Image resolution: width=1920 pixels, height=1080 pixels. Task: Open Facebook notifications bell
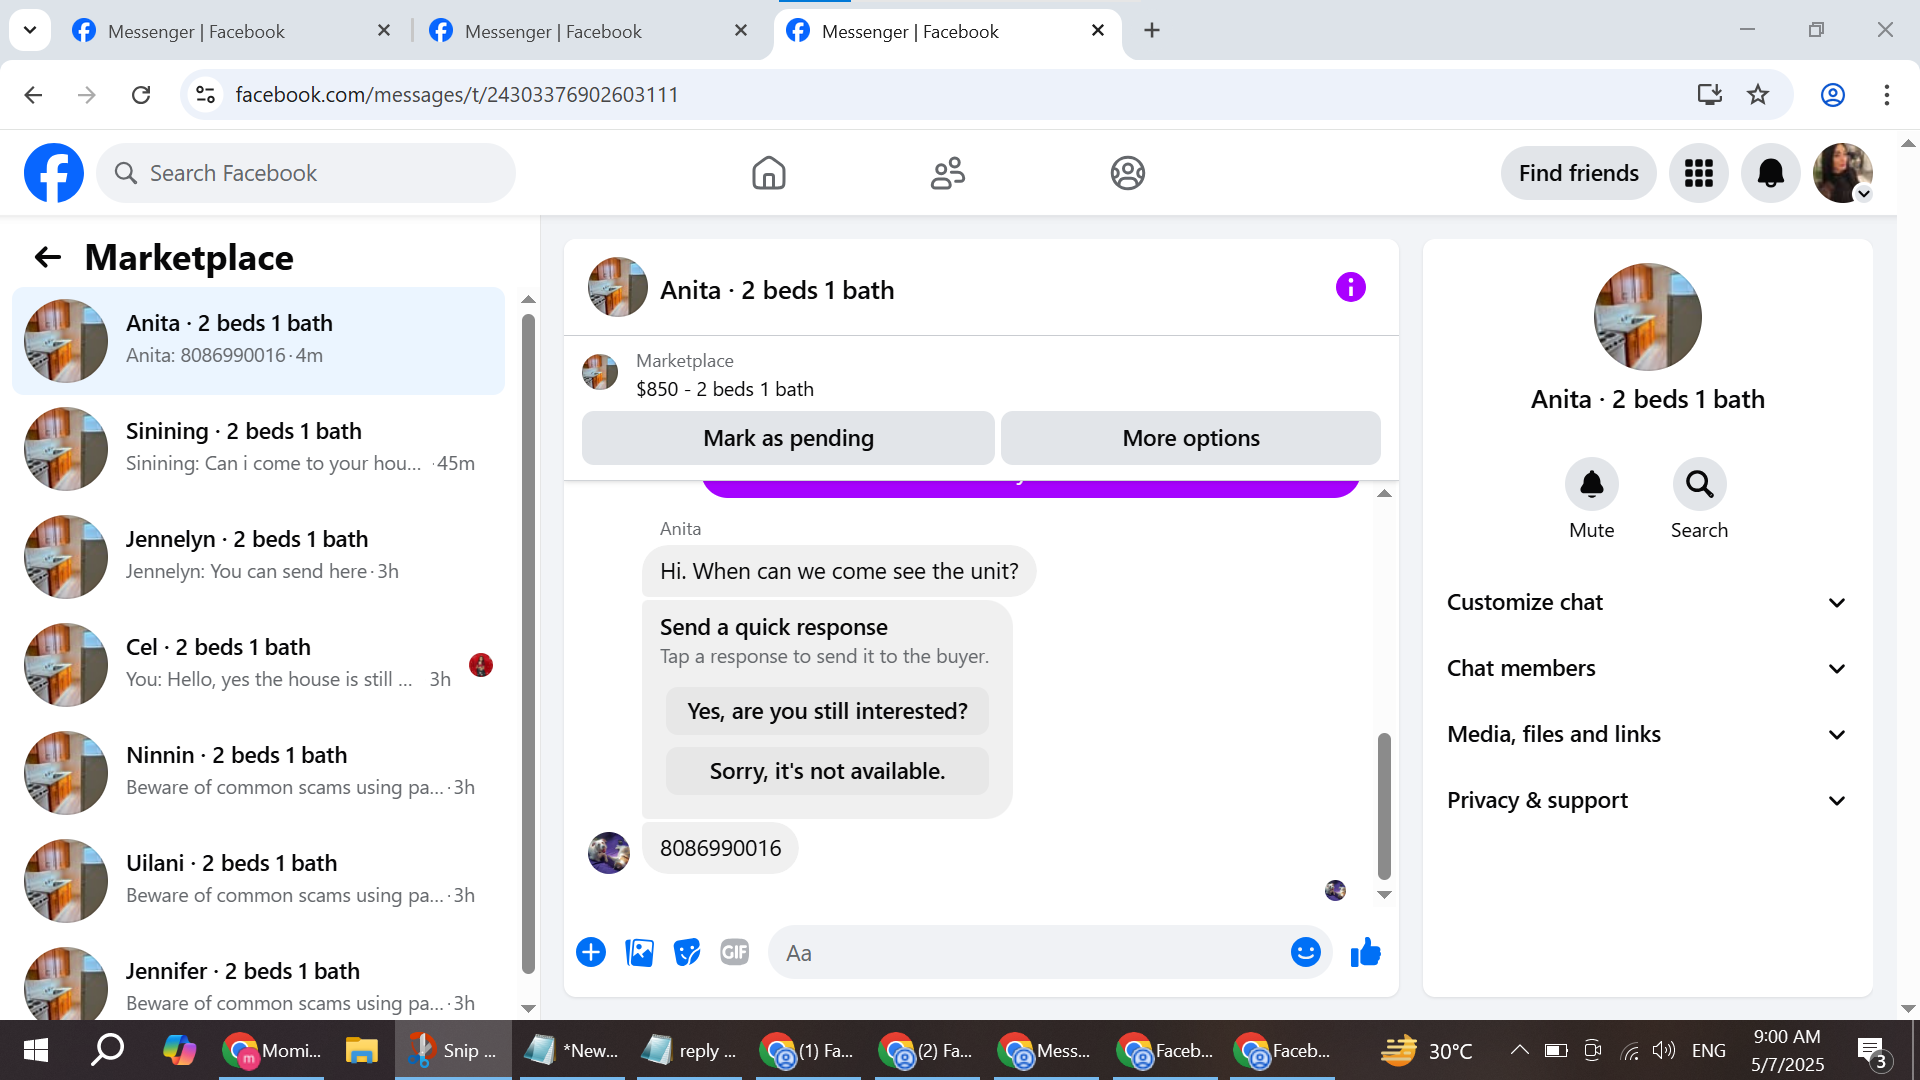pos(1770,174)
